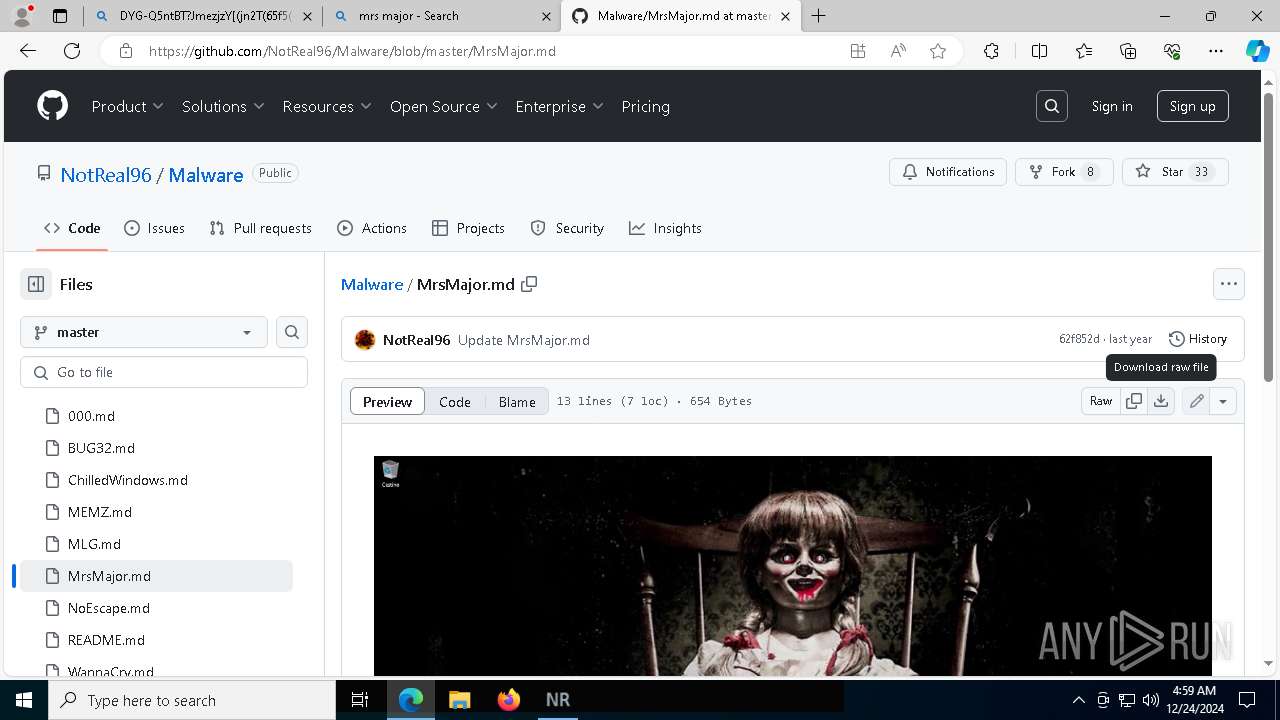
Task: Click Sign up button
Action: (1193, 106)
